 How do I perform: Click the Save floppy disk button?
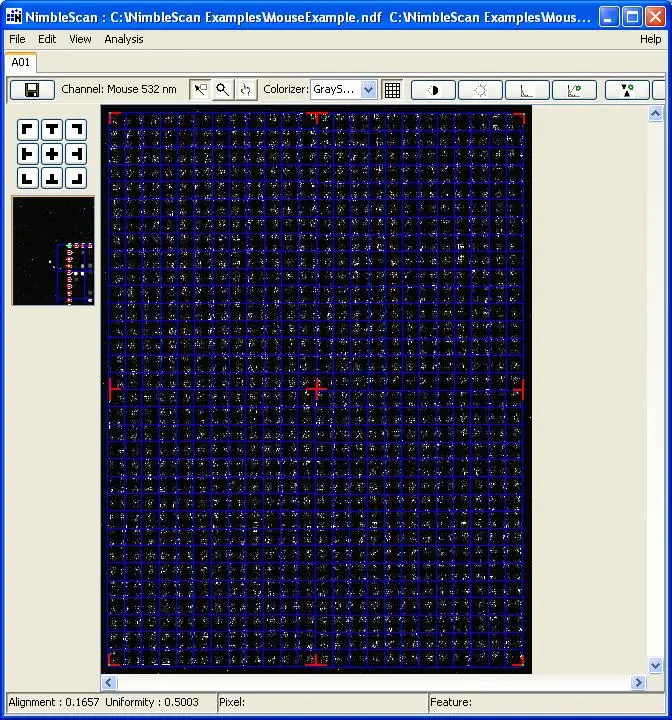point(32,90)
